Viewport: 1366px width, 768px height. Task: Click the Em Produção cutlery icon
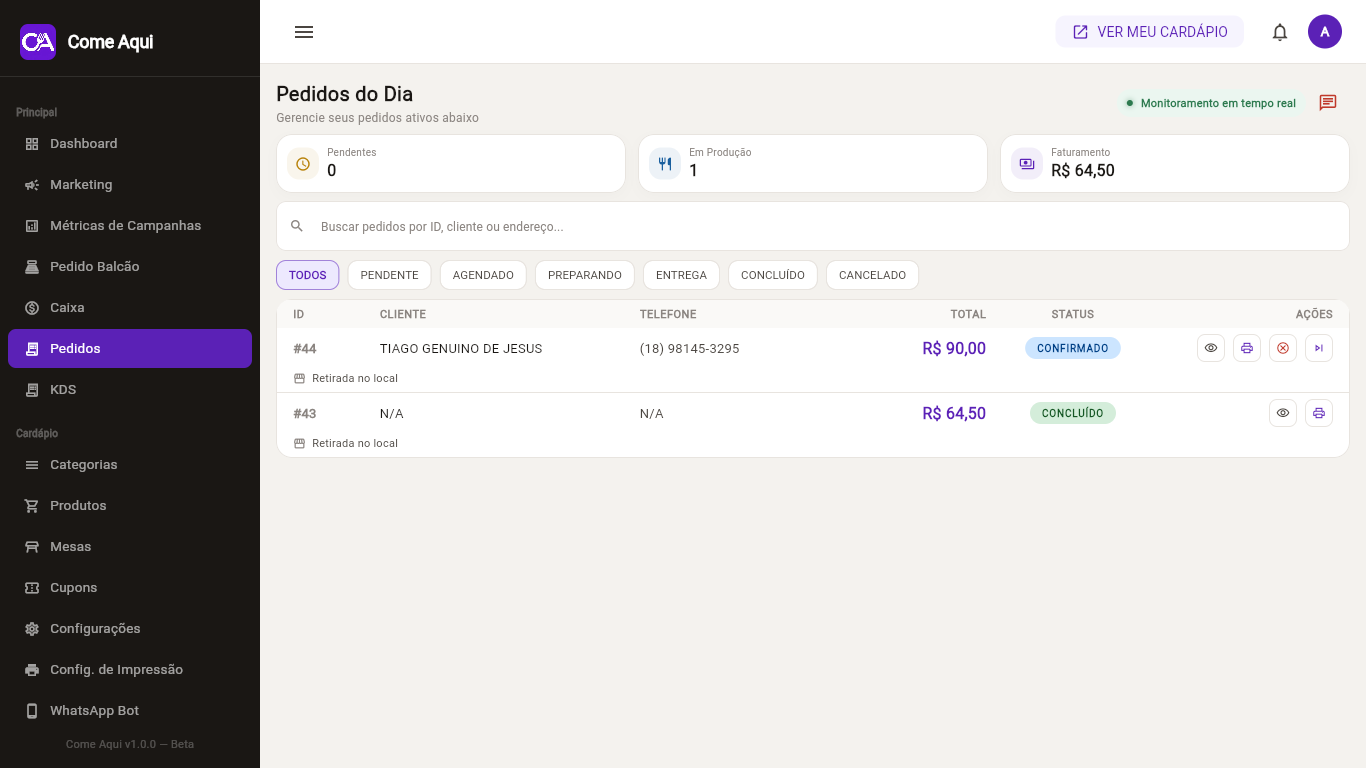click(665, 164)
